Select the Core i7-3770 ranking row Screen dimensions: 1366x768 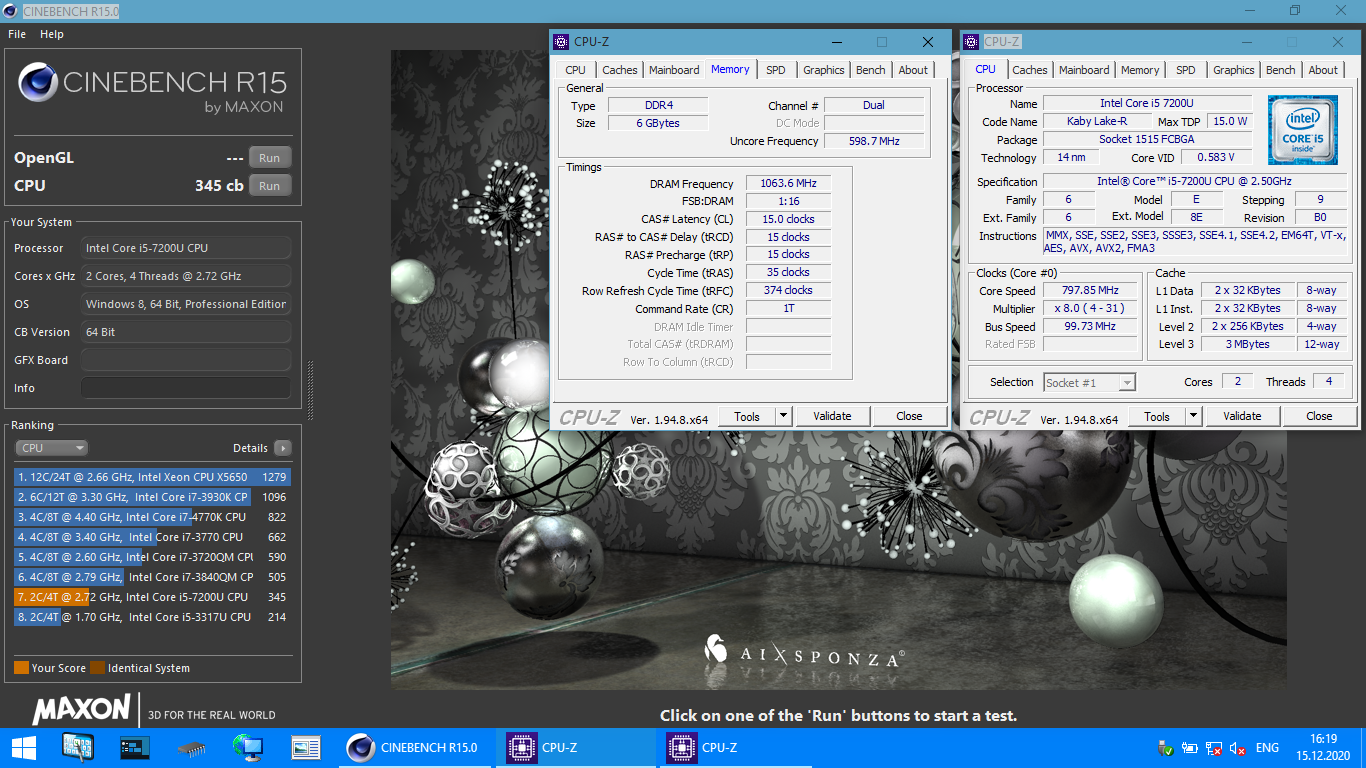(153, 537)
